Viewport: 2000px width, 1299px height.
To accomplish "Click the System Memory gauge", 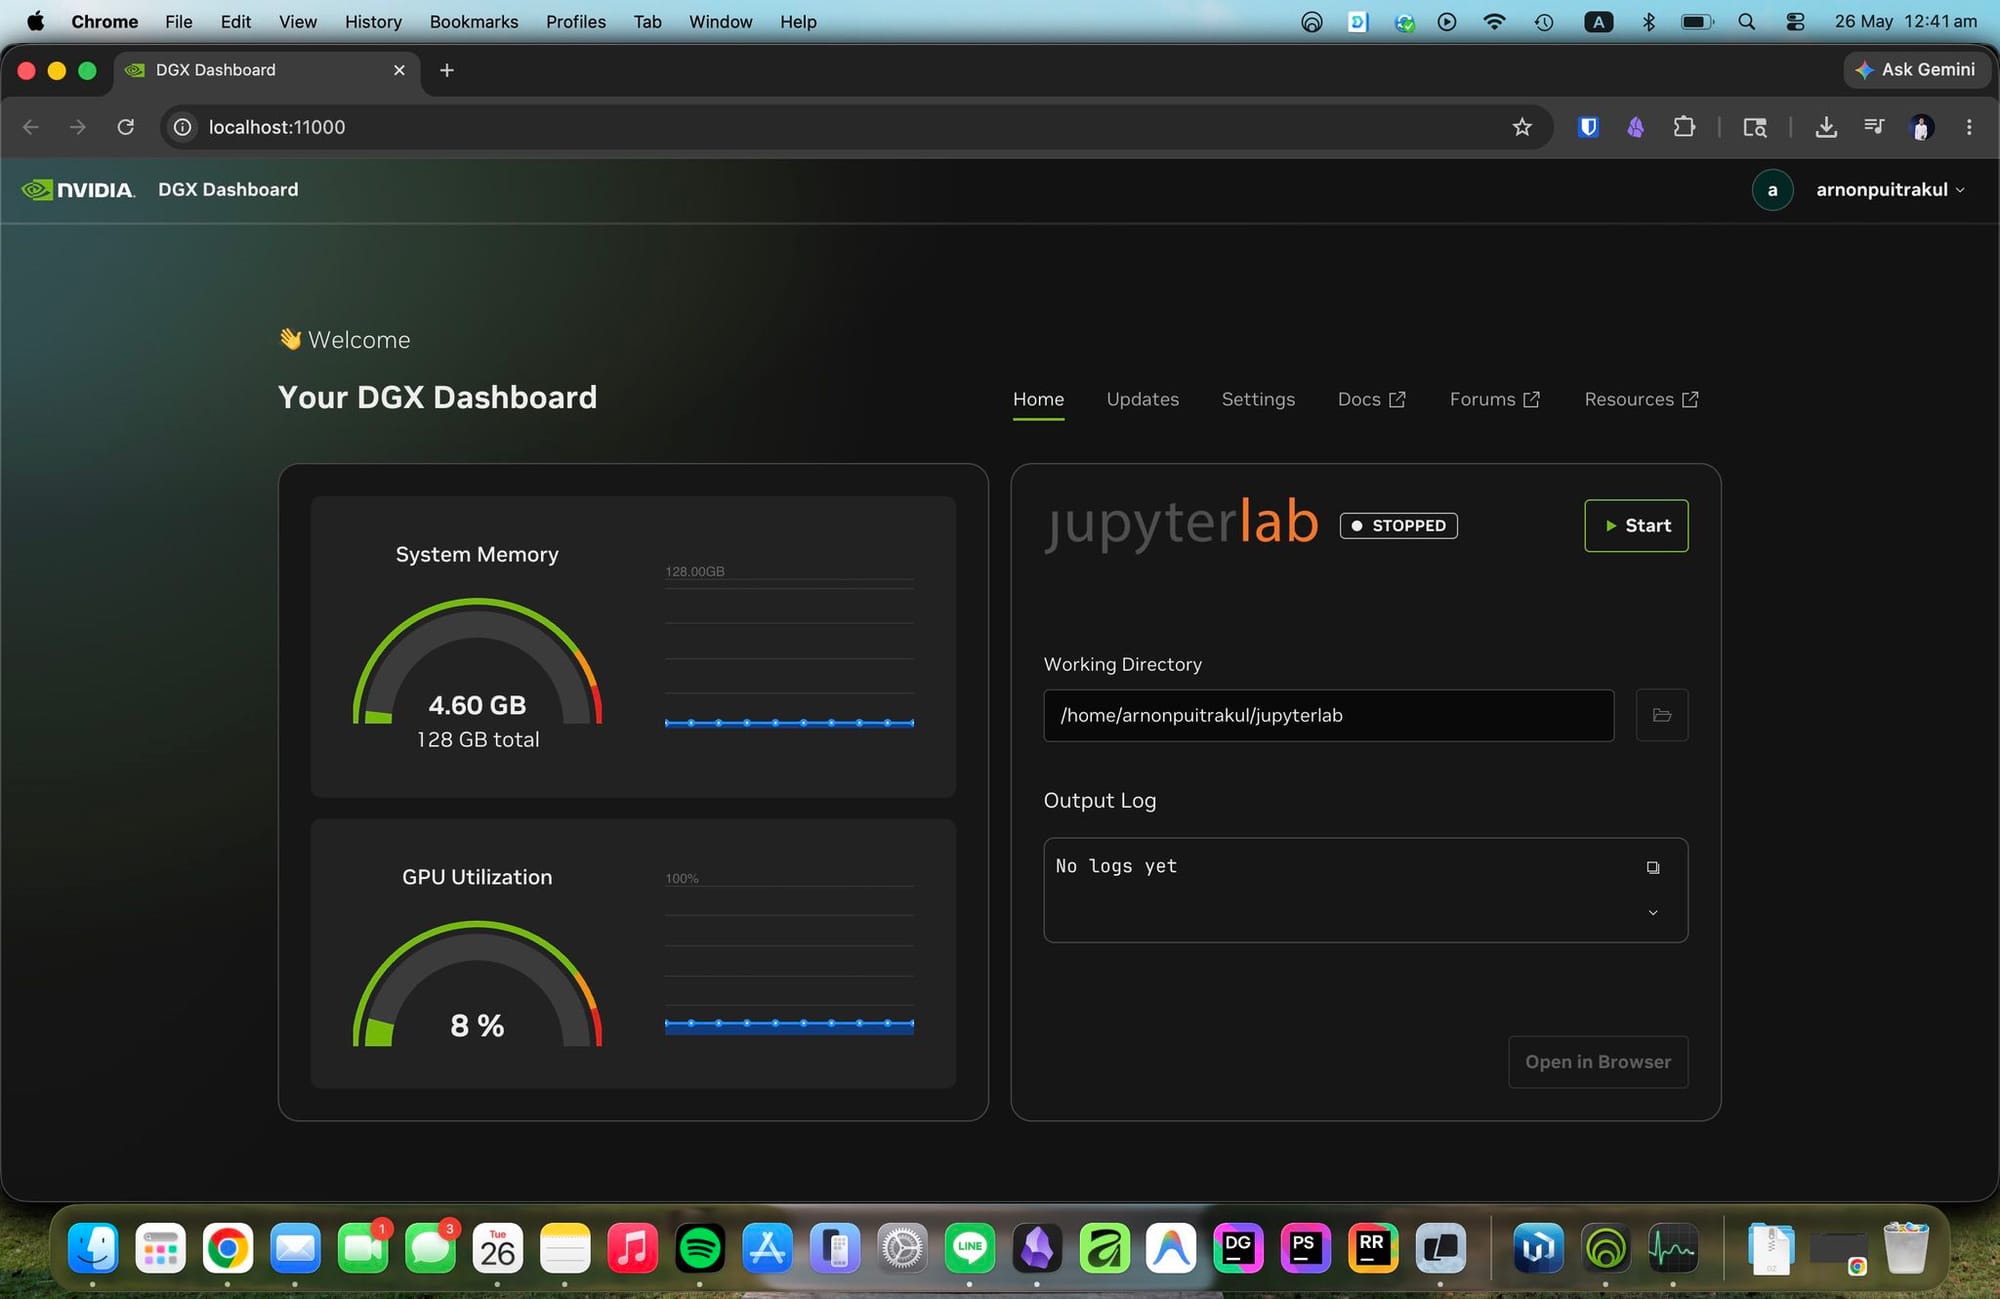I will (x=477, y=660).
